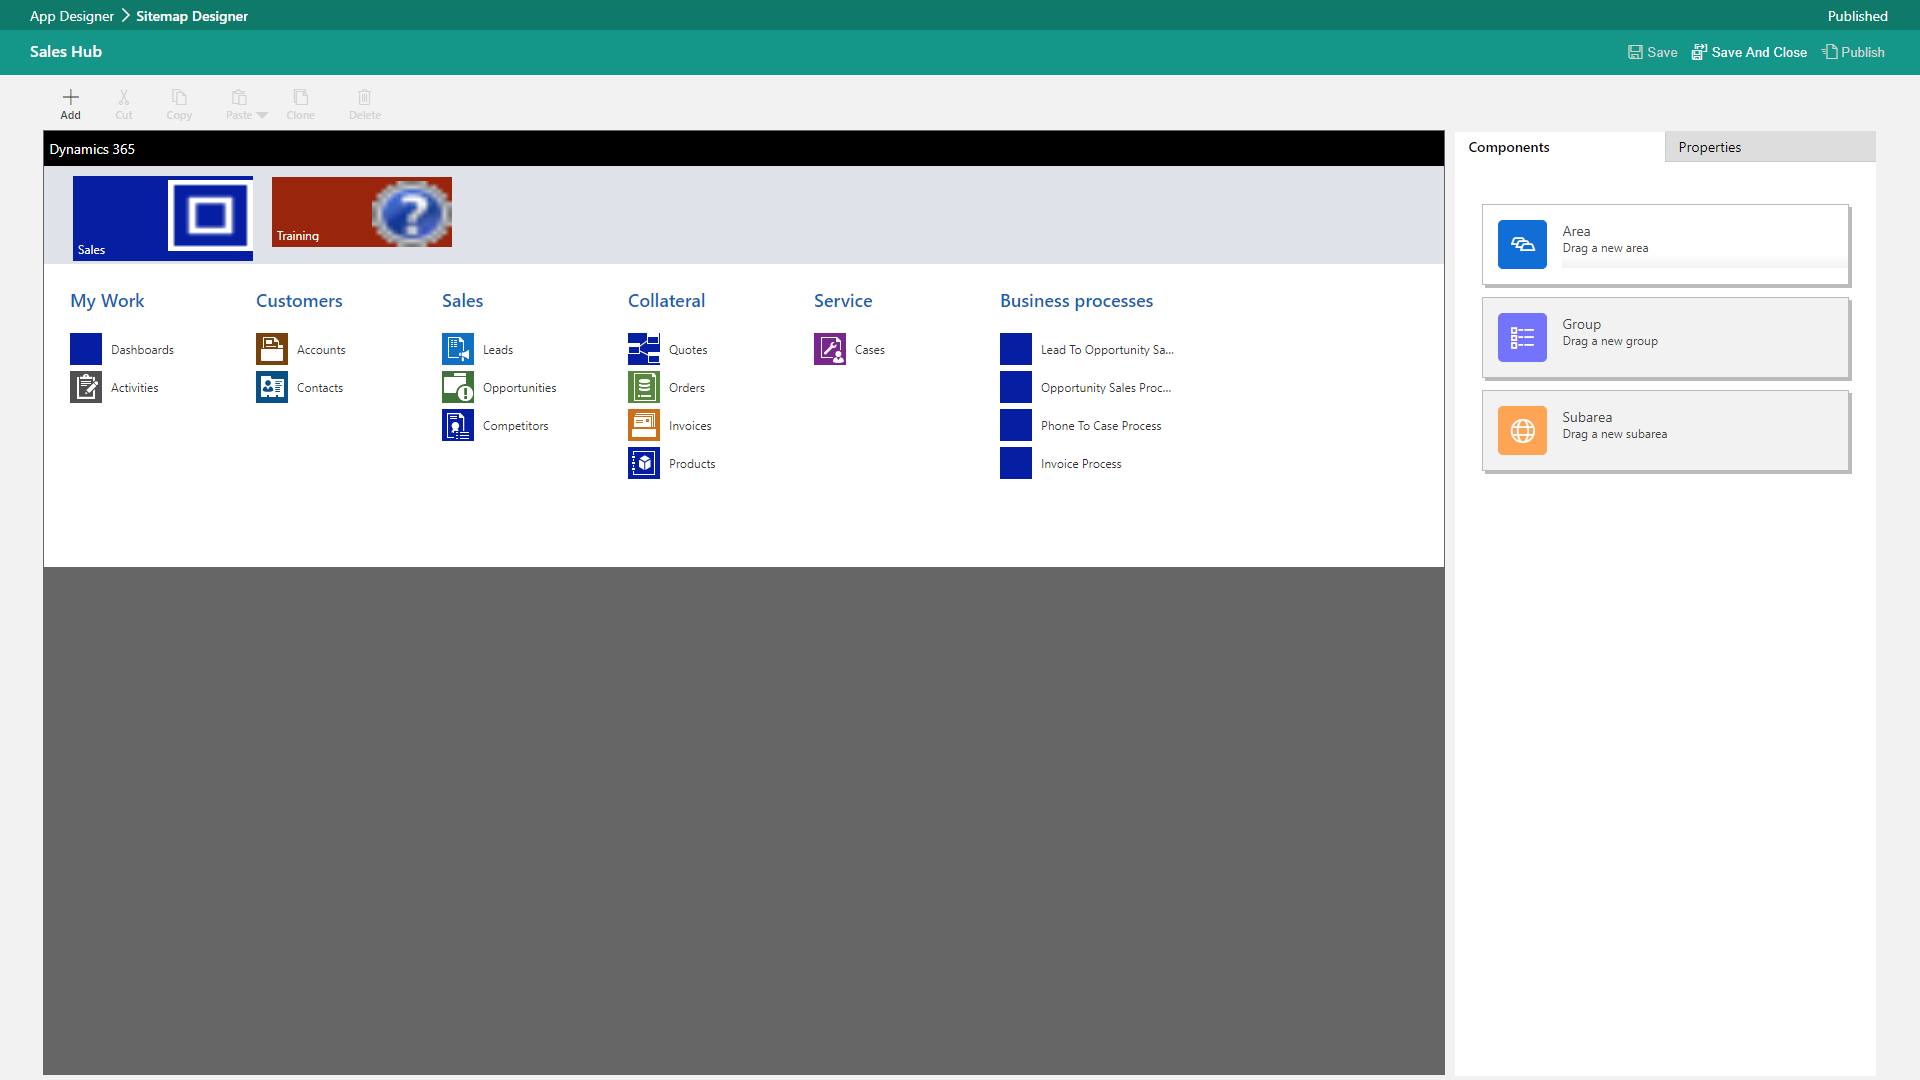Viewport: 1920px width, 1080px height.
Task: Select the Quotes subarea icon
Action: coord(643,348)
